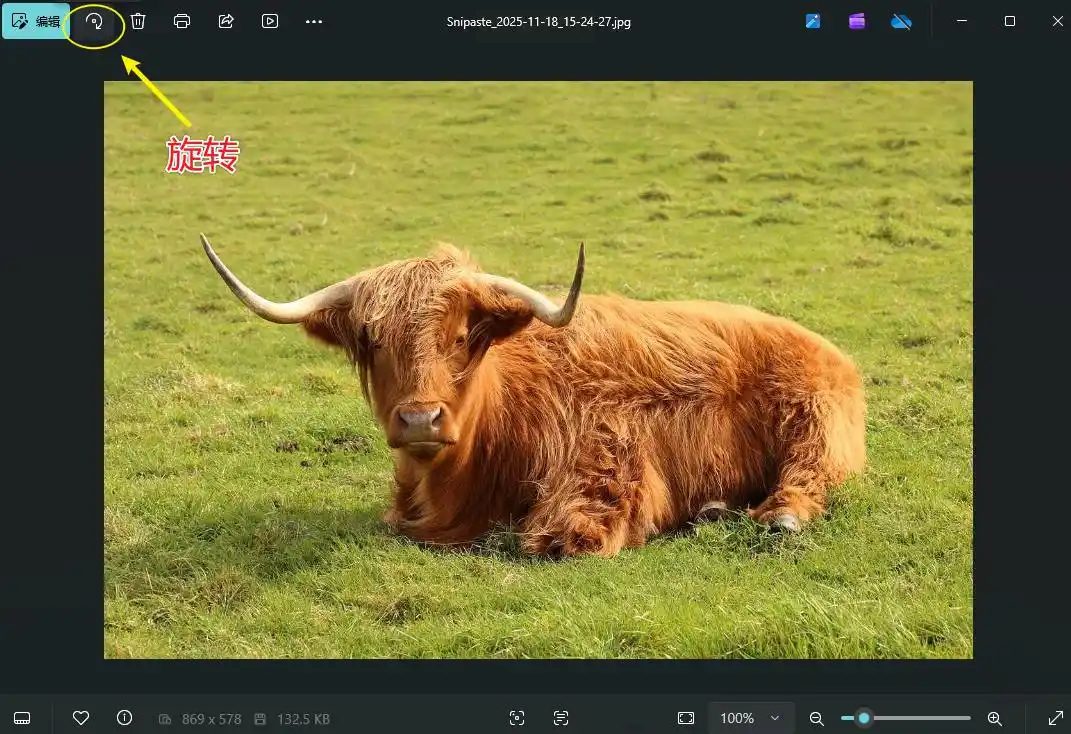This screenshot has height=734, width=1071.
Task: Open the three-dot more options menu
Action: point(314,21)
